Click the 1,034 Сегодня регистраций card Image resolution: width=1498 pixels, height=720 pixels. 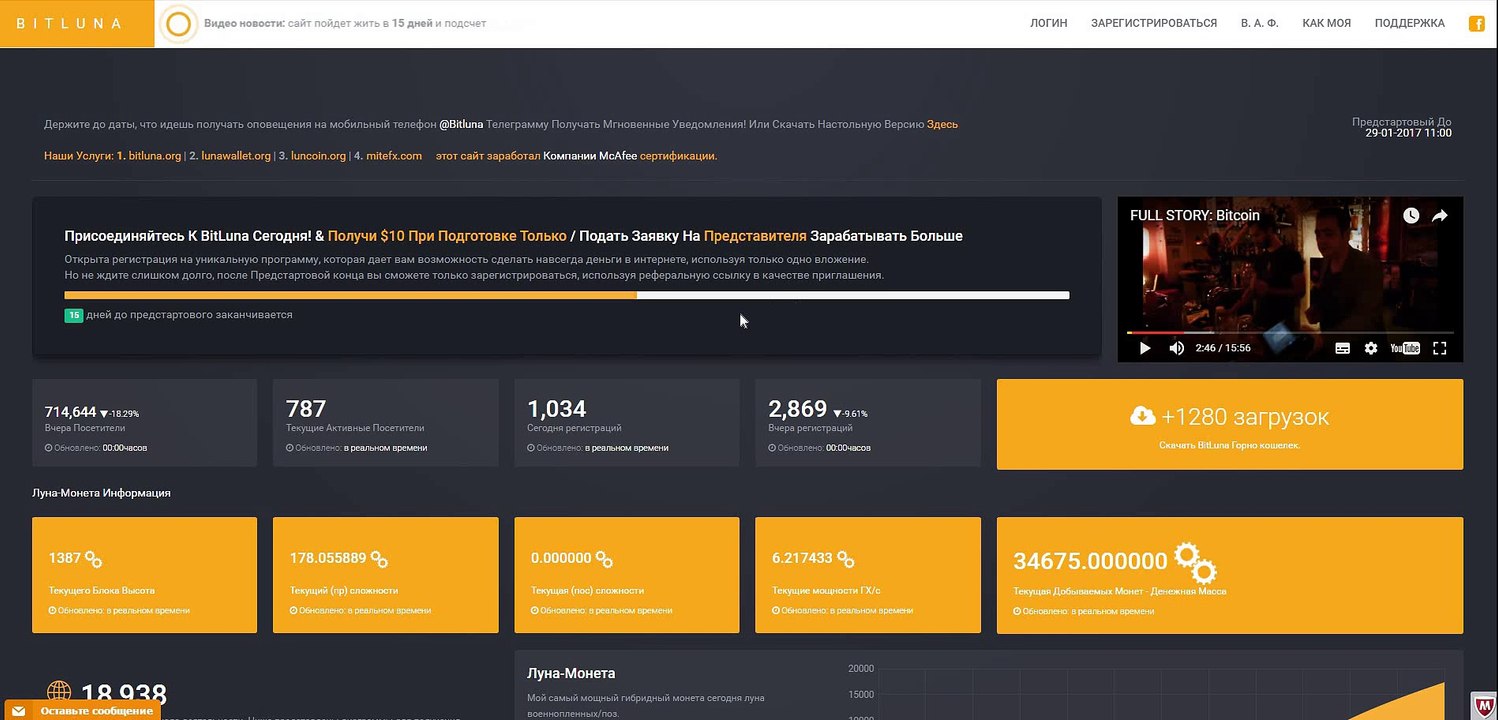pyautogui.click(x=627, y=423)
